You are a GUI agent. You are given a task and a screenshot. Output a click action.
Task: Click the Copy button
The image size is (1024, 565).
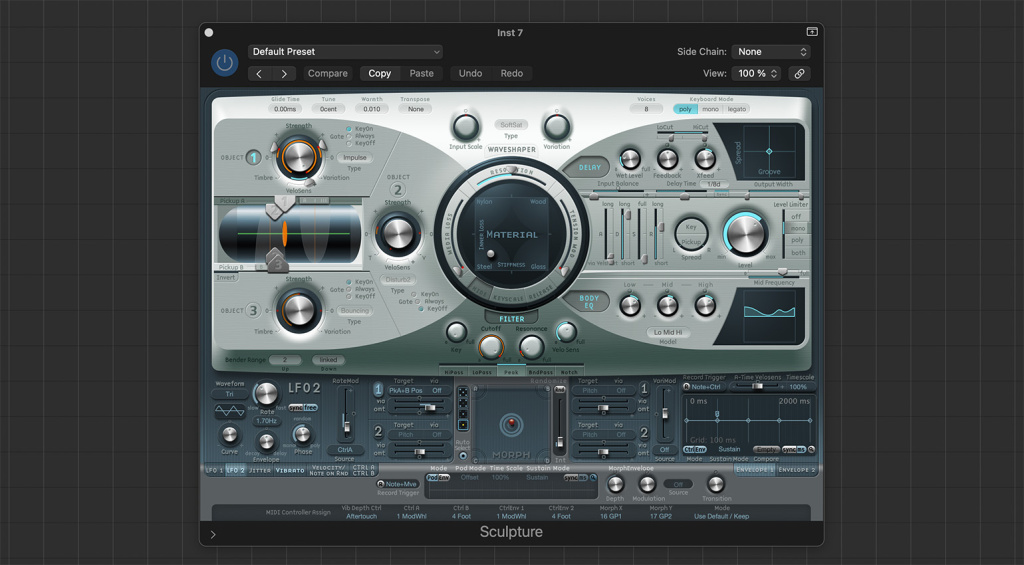tap(379, 74)
